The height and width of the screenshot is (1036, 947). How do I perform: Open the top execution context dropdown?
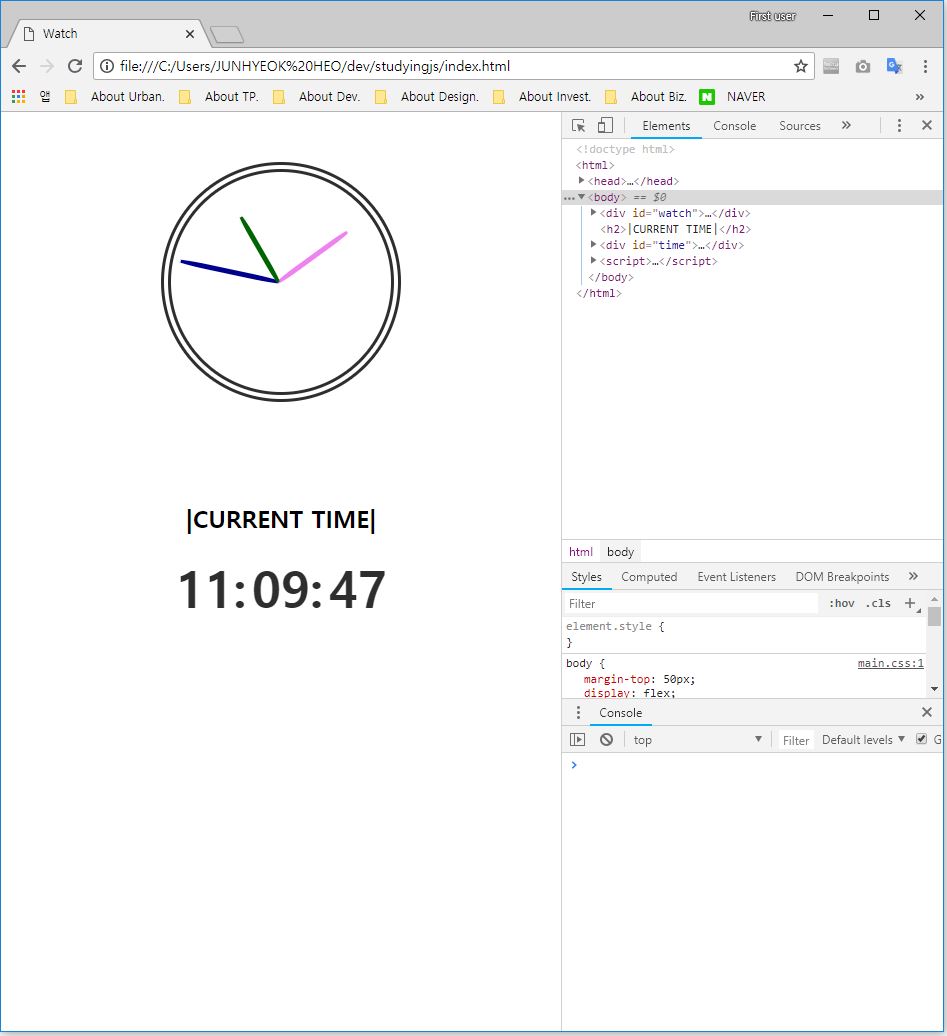coord(697,740)
